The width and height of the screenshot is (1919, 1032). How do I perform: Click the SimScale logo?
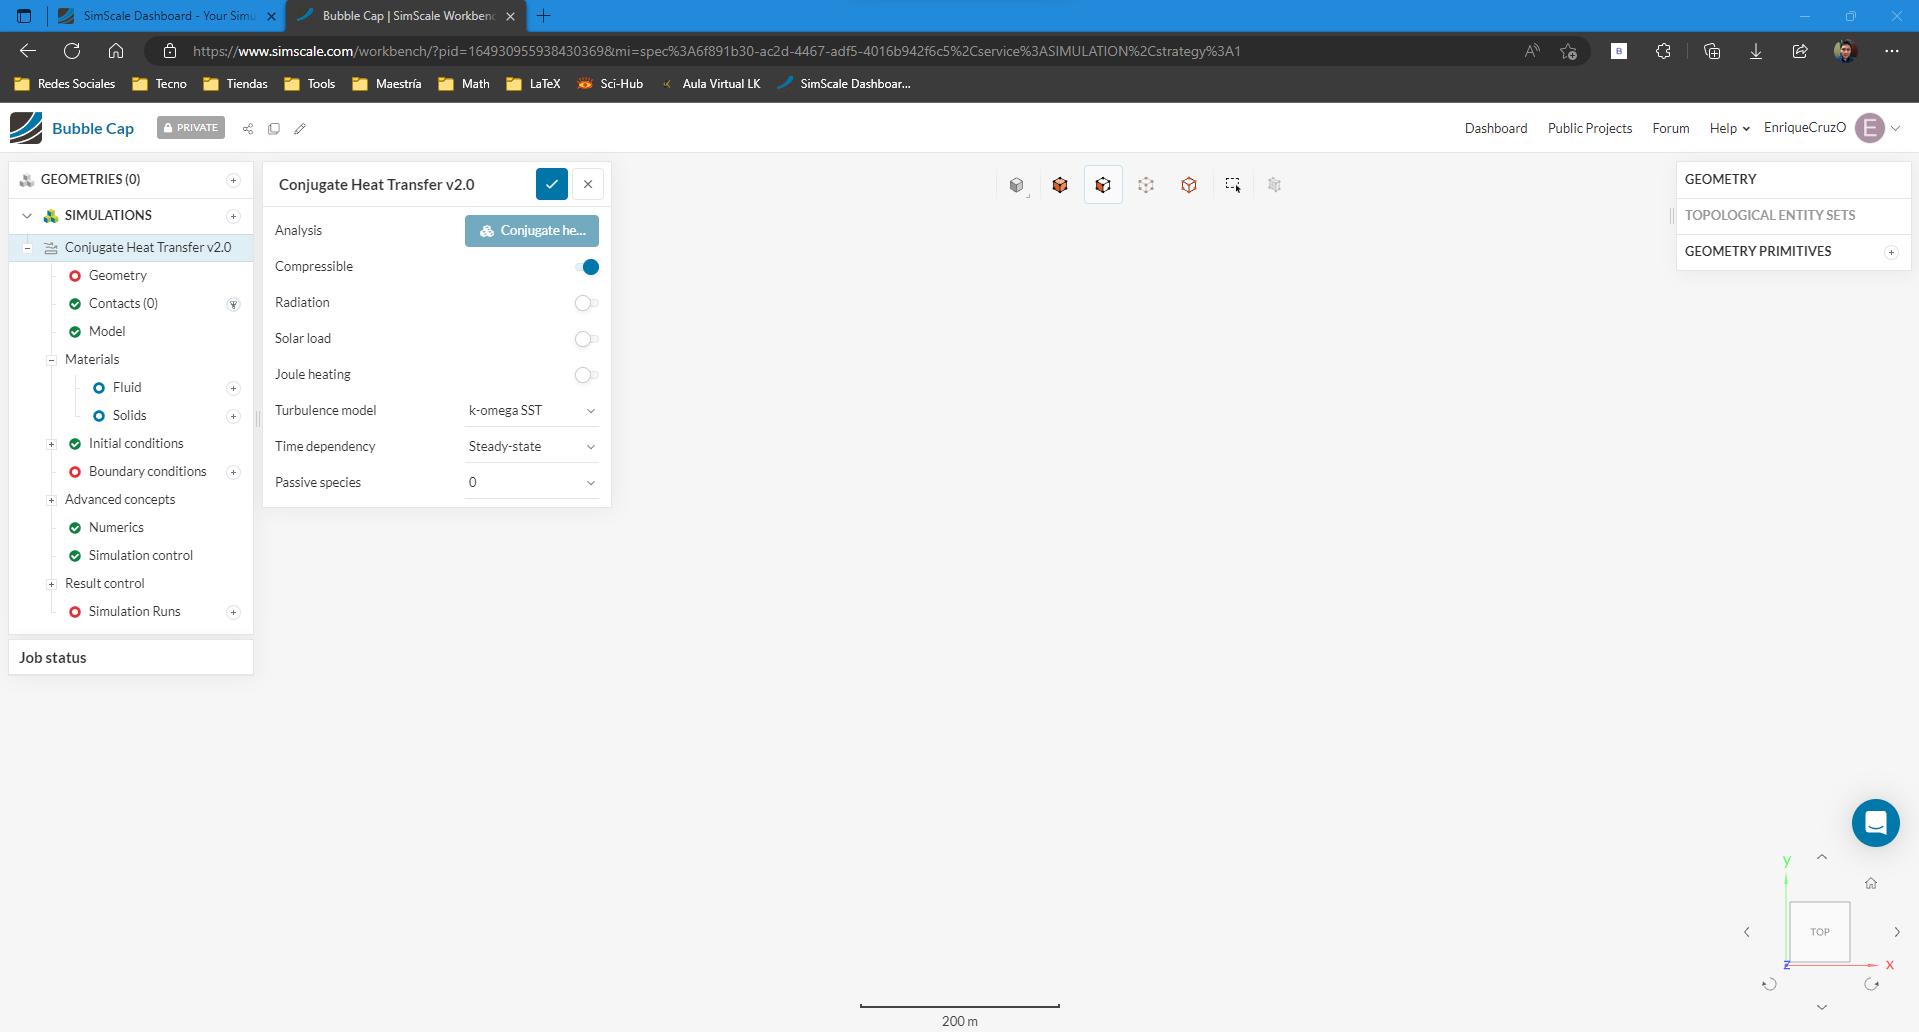pyautogui.click(x=26, y=128)
